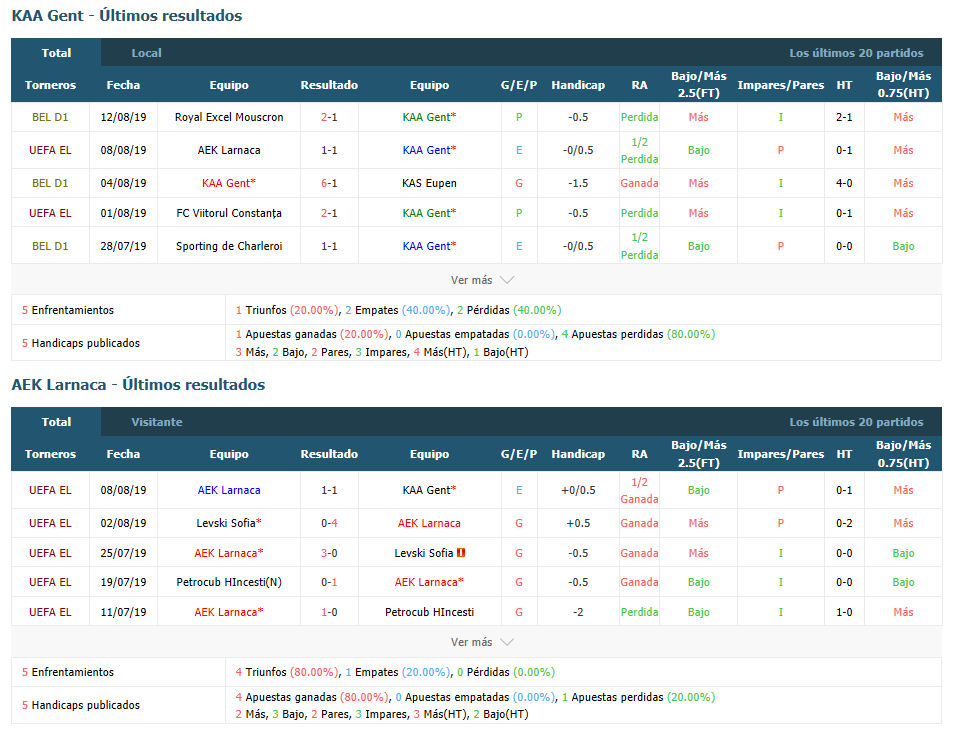Open the KAS Eupen team link
The height and width of the screenshot is (736, 963).
pos(429,183)
